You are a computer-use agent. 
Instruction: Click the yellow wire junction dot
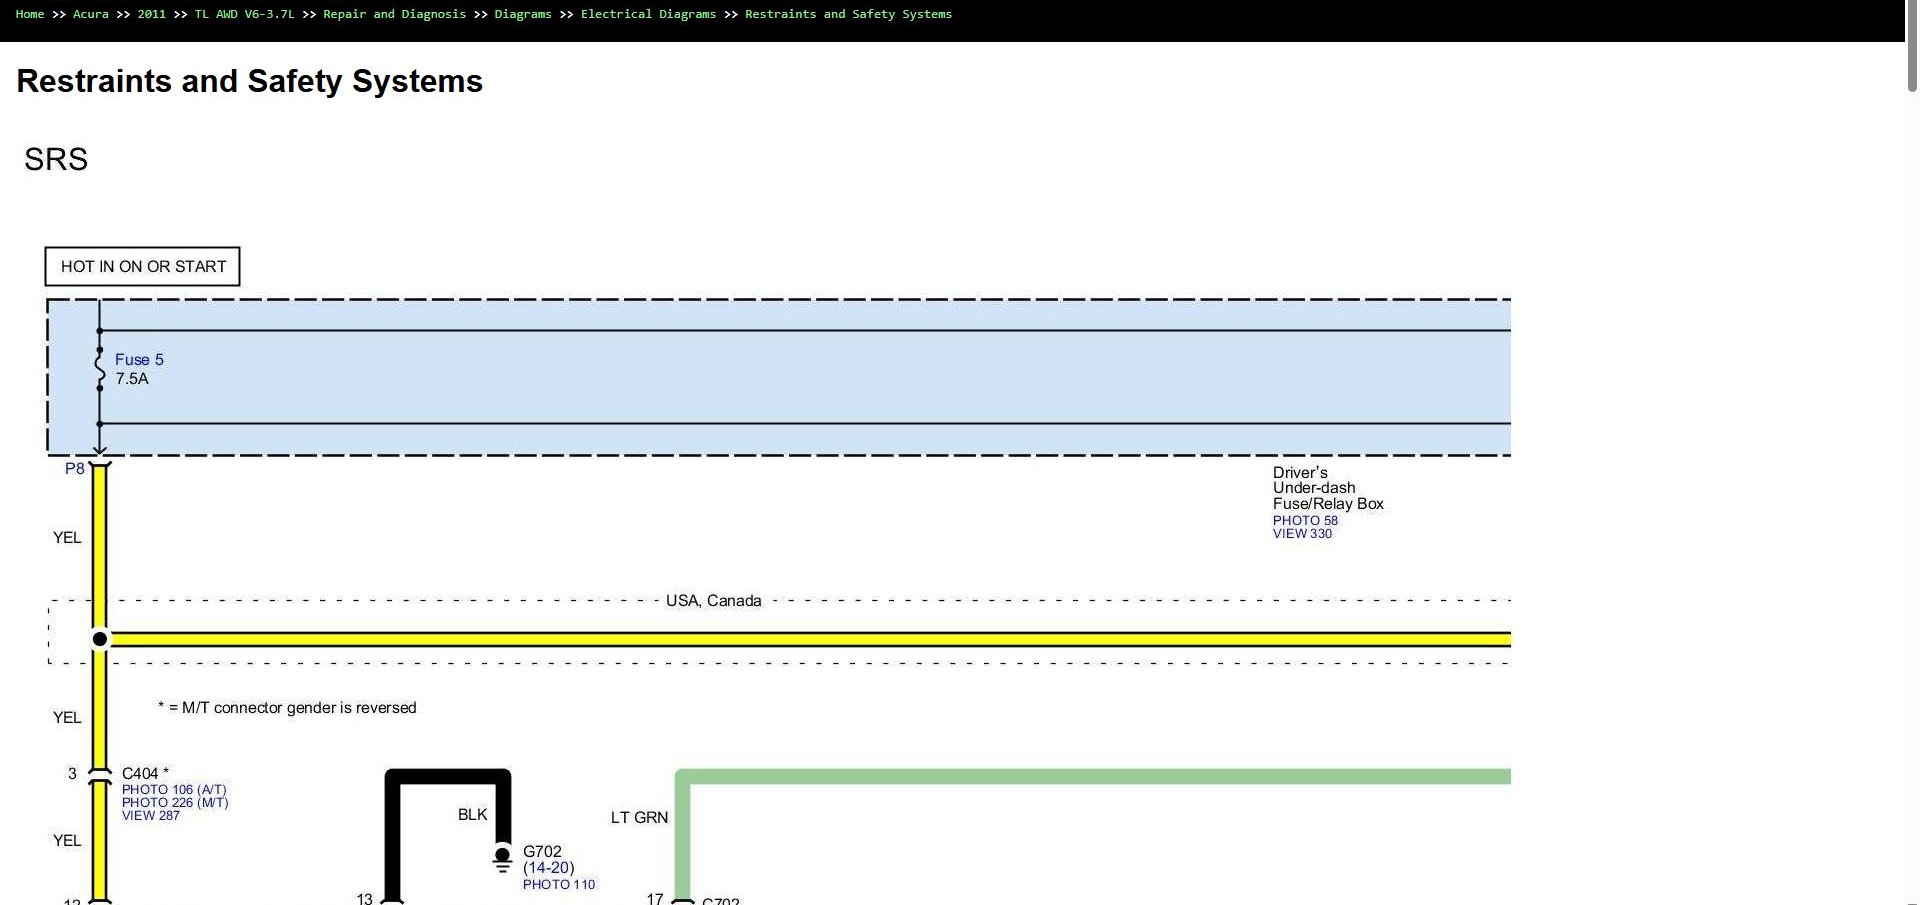tap(100, 639)
